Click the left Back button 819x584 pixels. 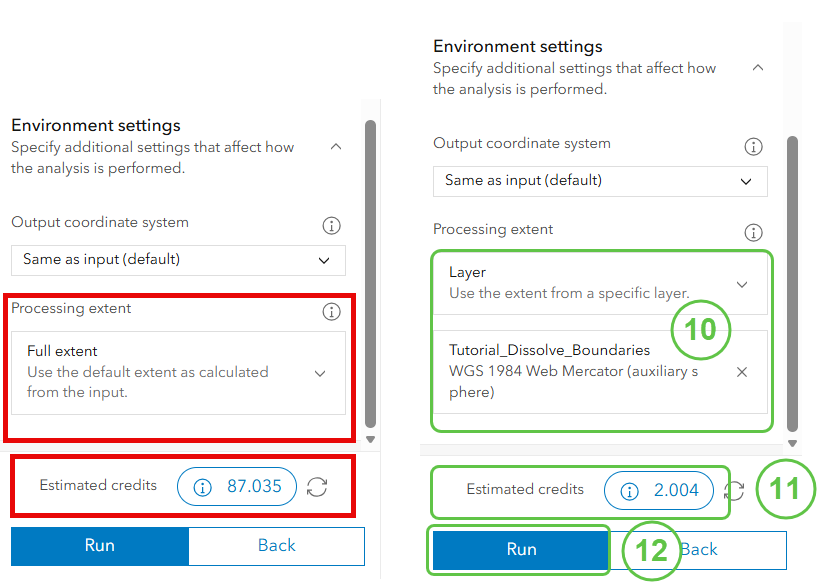pos(276,546)
